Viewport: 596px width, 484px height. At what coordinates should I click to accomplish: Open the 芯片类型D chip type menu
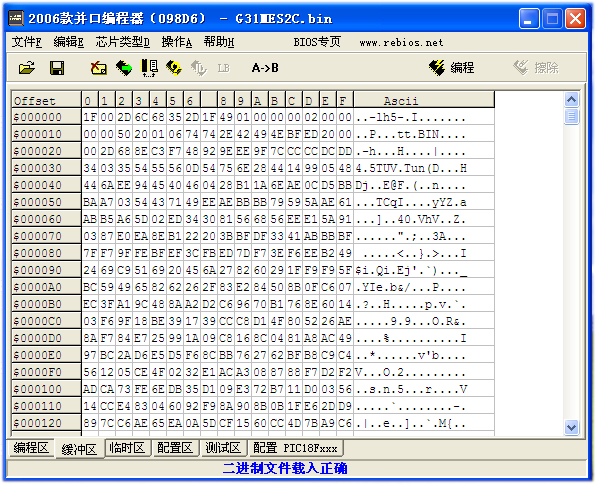click(122, 42)
